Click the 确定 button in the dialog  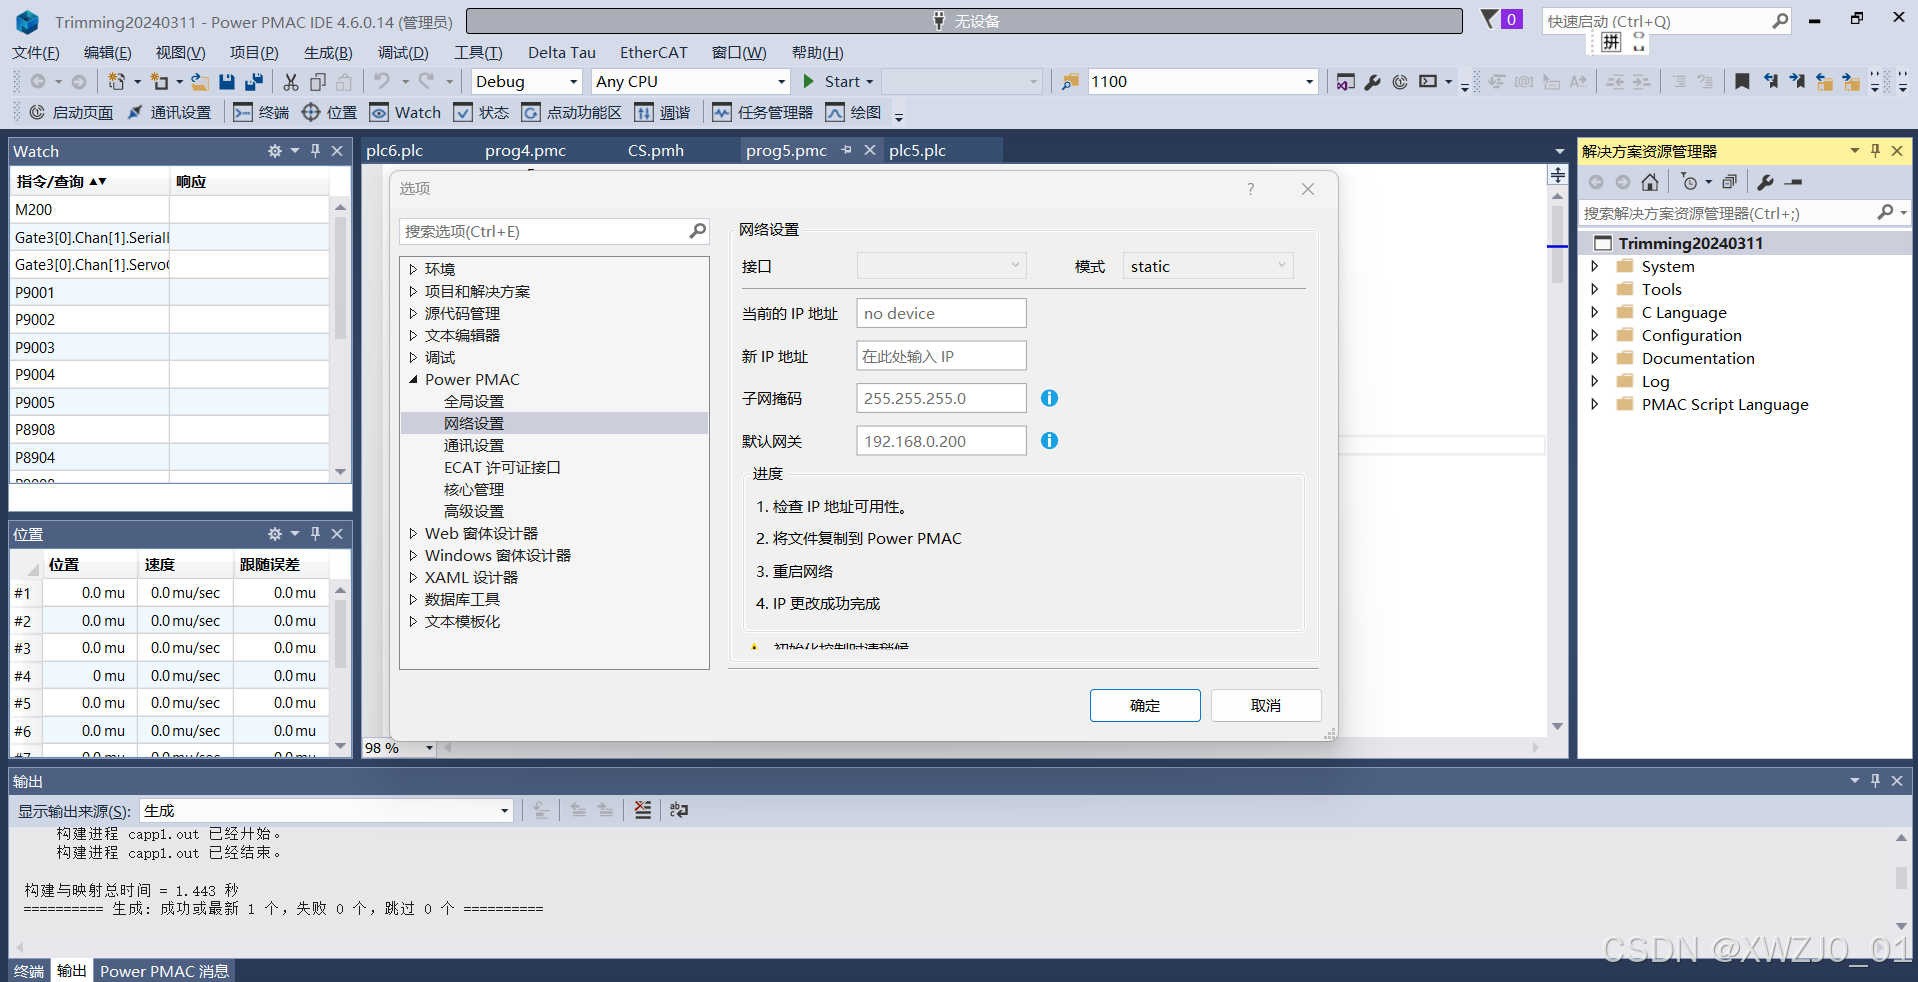[x=1144, y=705]
